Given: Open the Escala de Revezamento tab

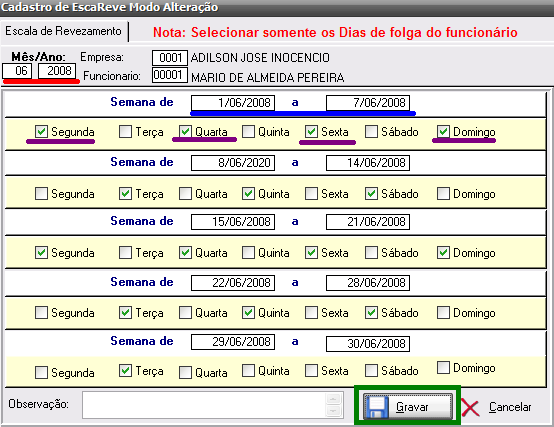Looking at the screenshot, I should [x=64, y=31].
